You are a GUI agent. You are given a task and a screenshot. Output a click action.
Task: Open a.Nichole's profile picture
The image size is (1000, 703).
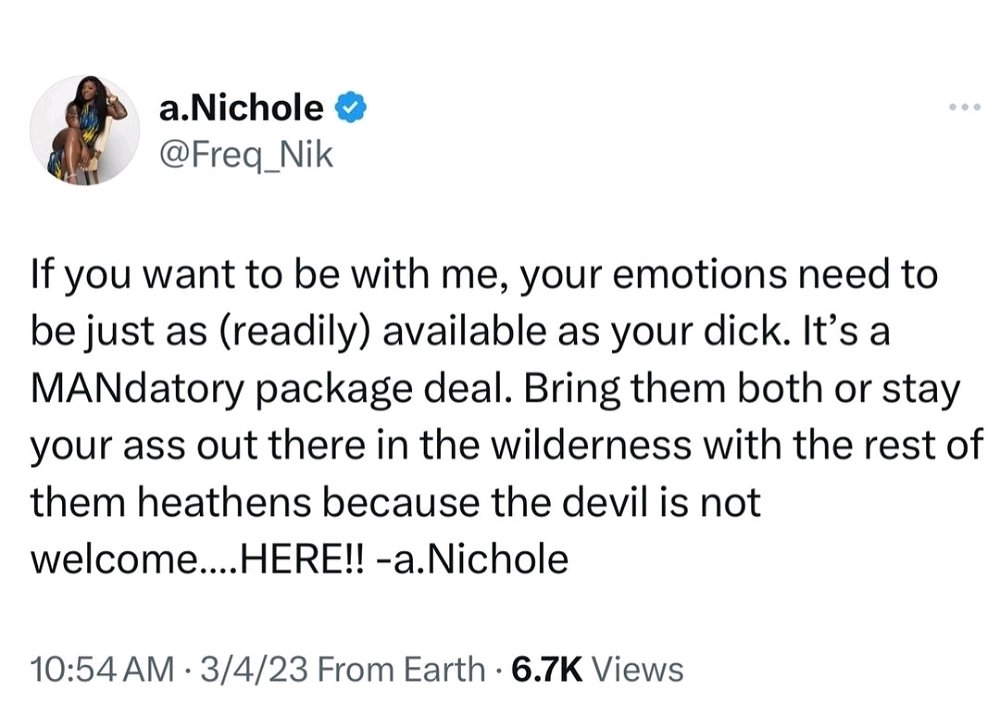point(84,131)
